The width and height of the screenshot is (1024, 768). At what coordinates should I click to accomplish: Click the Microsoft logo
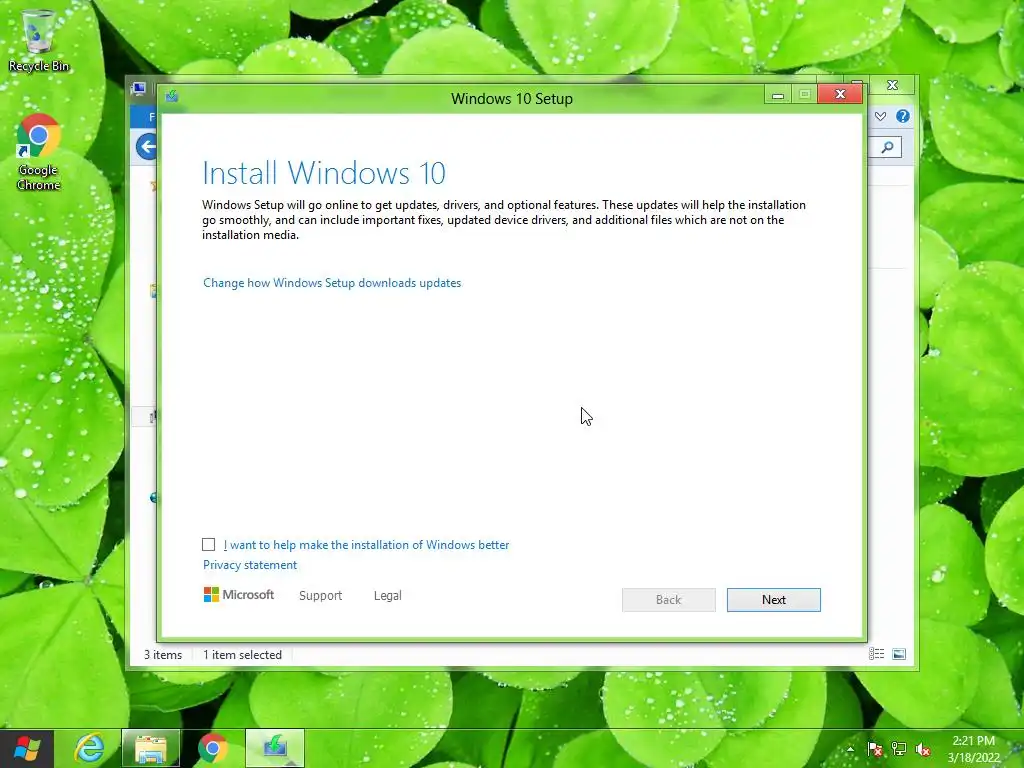239,594
